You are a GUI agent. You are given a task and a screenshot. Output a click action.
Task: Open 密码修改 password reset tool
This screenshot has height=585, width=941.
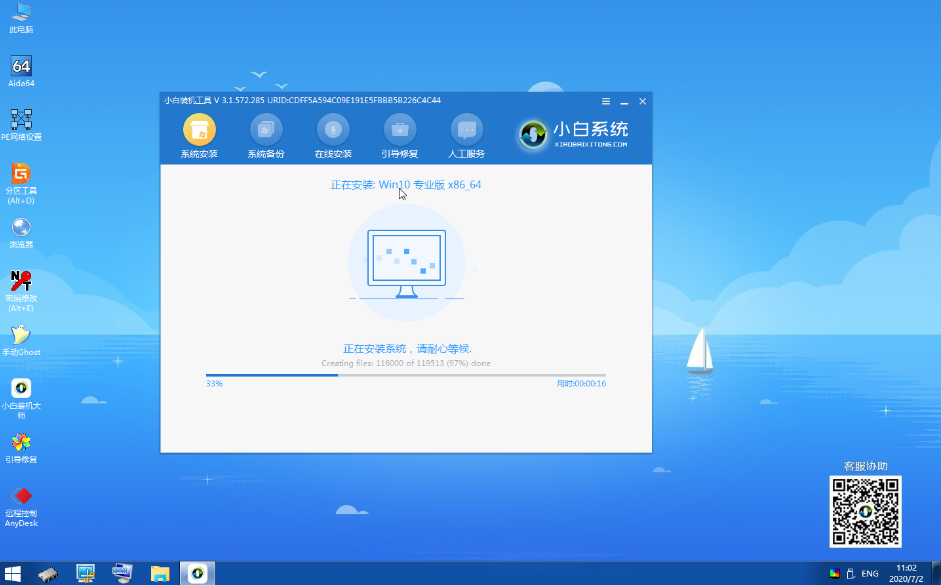pyautogui.click(x=21, y=283)
